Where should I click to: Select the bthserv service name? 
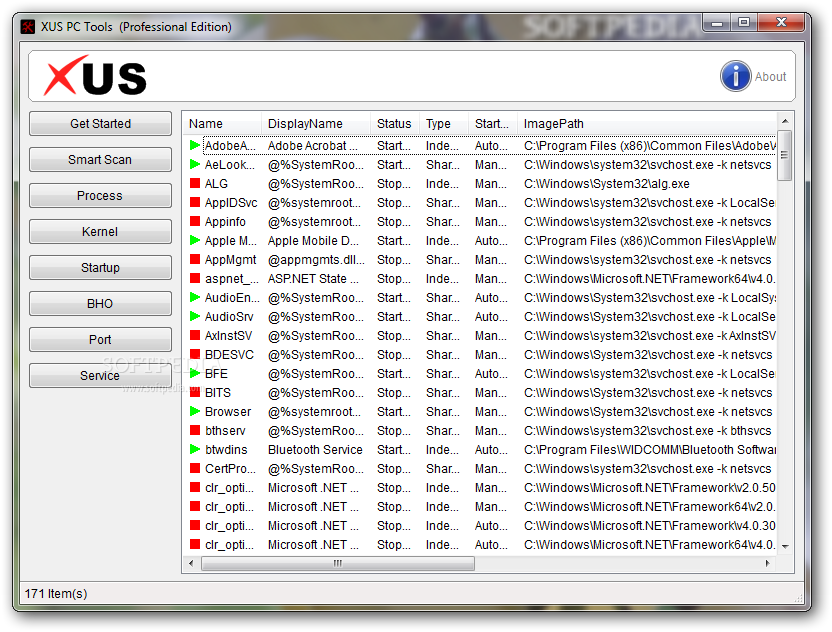[225, 430]
